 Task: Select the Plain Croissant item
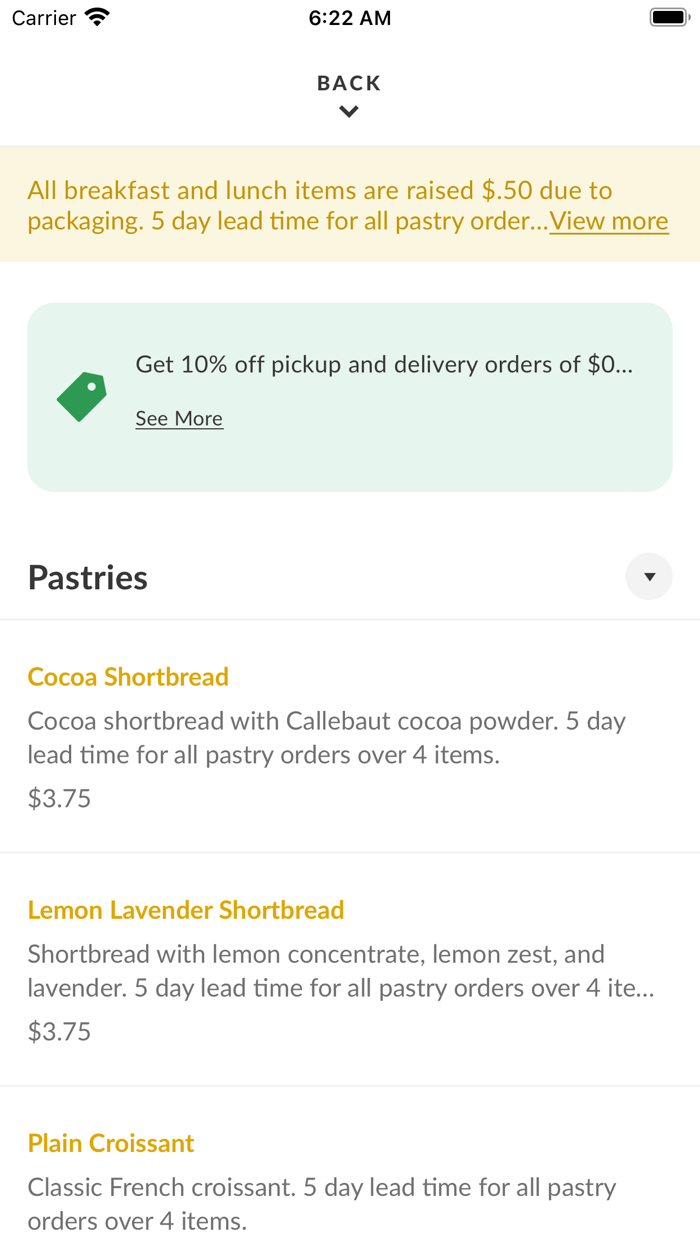[x=110, y=1143]
